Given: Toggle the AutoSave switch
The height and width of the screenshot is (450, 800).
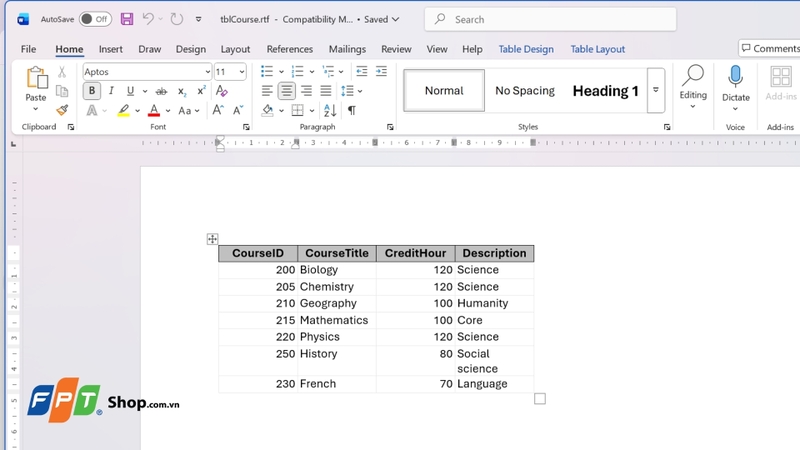Looking at the screenshot, I should click(95, 19).
